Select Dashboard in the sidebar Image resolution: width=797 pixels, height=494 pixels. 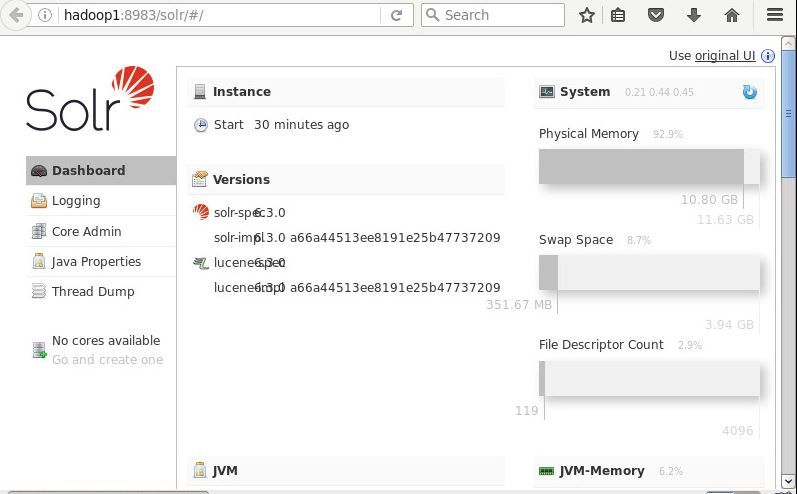click(88, 170)
